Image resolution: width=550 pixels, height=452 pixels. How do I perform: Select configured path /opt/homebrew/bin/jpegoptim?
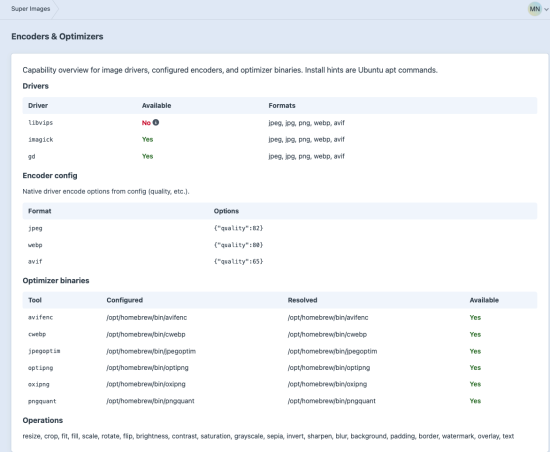[x=151, y=351]
